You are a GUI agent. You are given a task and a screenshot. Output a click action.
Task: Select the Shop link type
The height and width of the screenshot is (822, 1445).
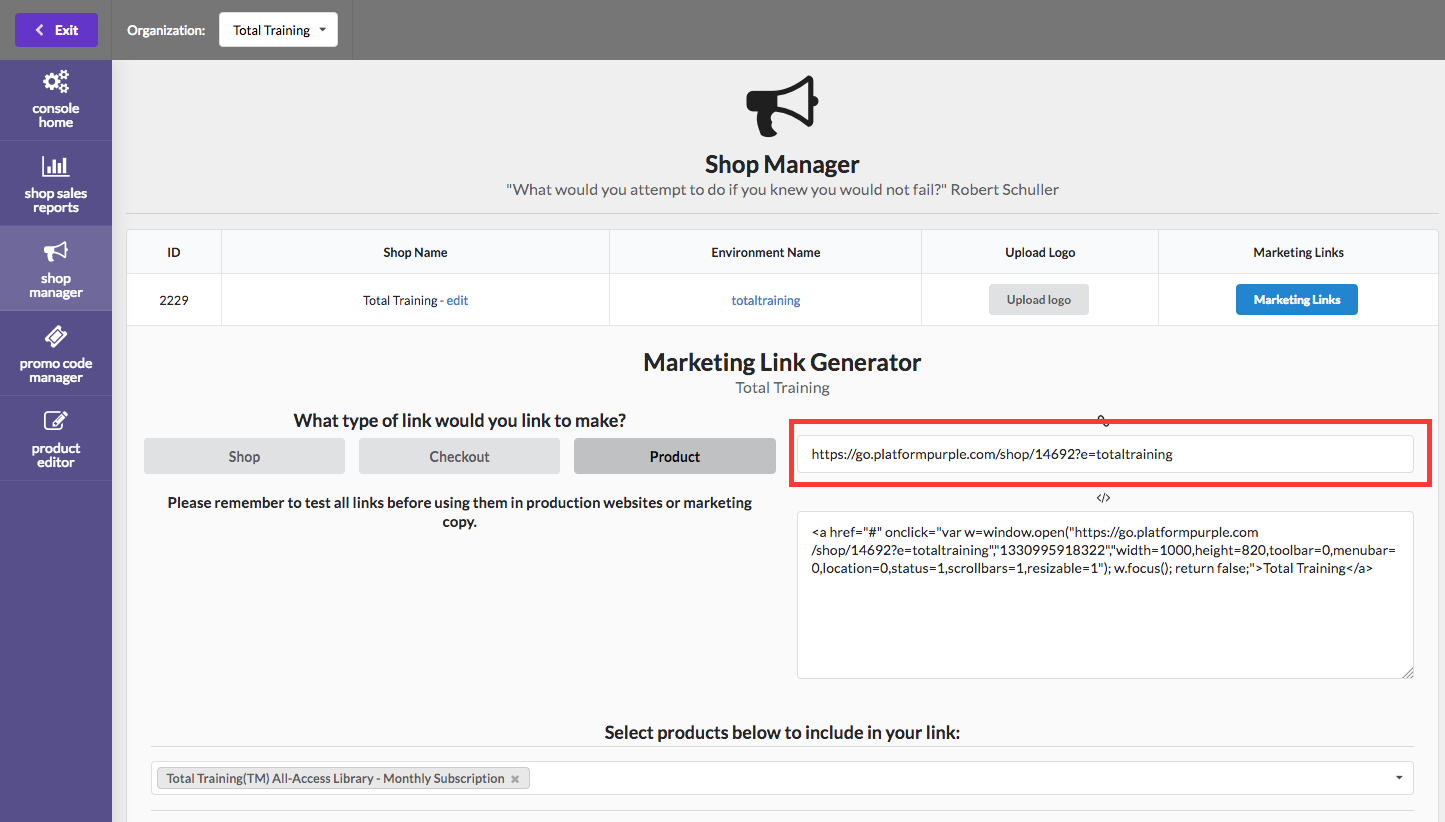244,456
